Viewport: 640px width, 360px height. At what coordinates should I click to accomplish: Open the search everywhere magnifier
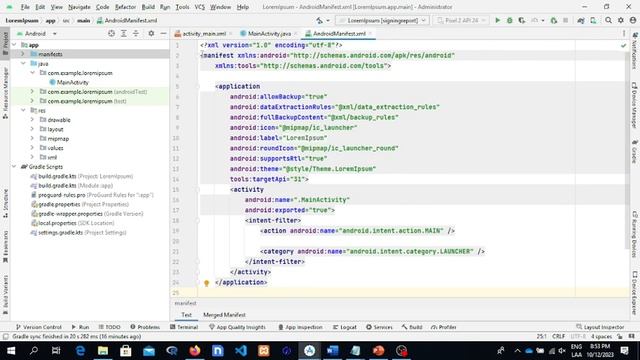(608, 20)
